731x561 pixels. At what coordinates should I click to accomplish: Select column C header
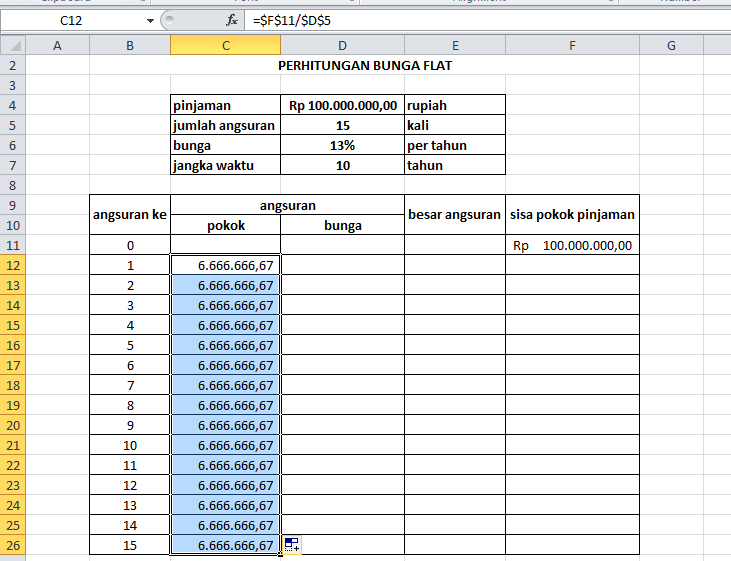coord(226,46)
